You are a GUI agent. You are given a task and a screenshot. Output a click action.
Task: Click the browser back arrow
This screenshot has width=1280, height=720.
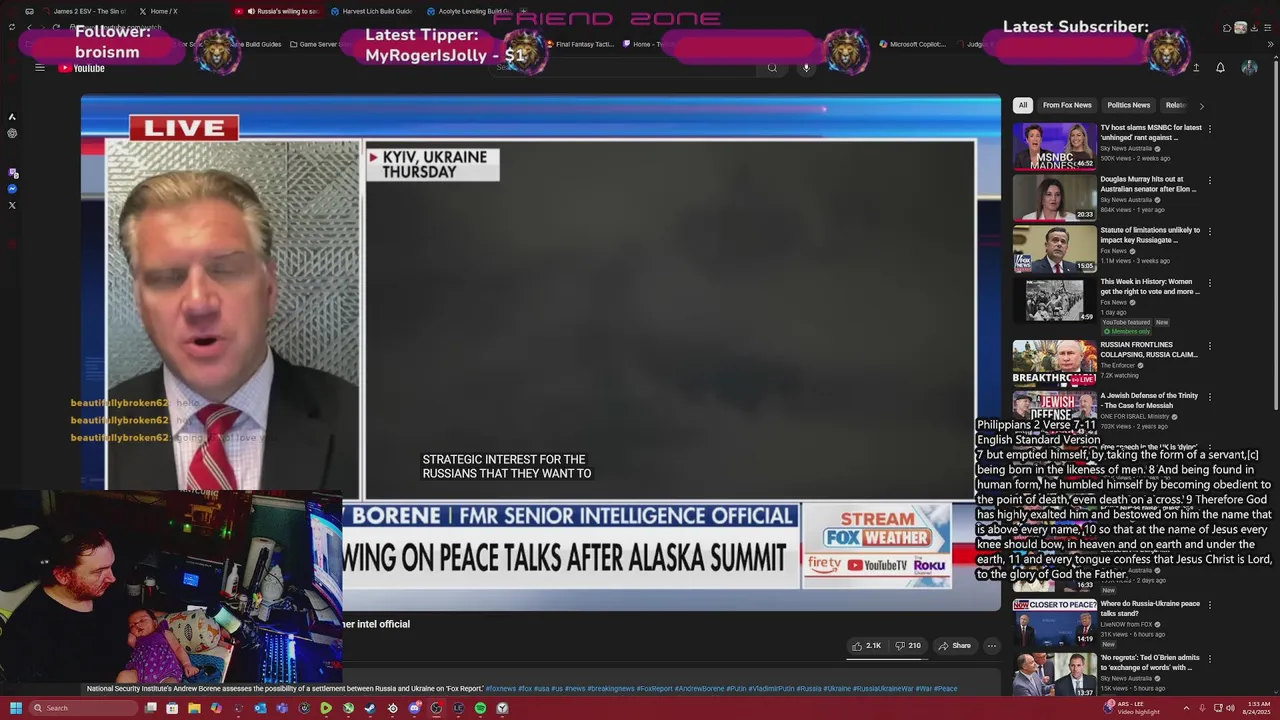pyautogui.click(x=30, y=27)
